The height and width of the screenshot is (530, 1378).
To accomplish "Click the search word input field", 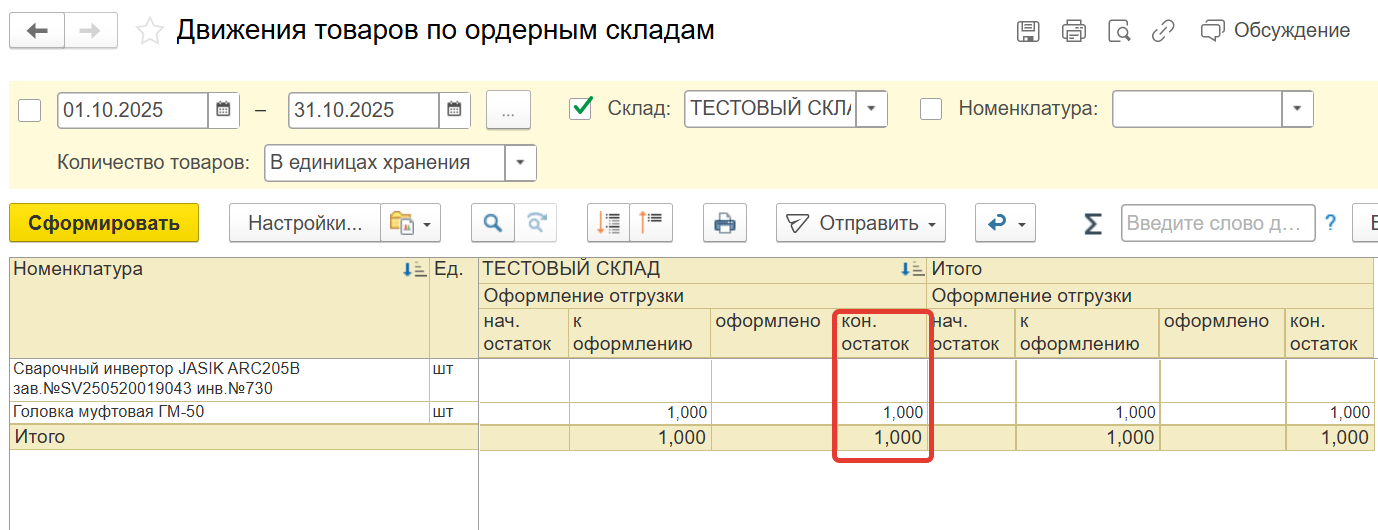I will [x=1217, y=223].
